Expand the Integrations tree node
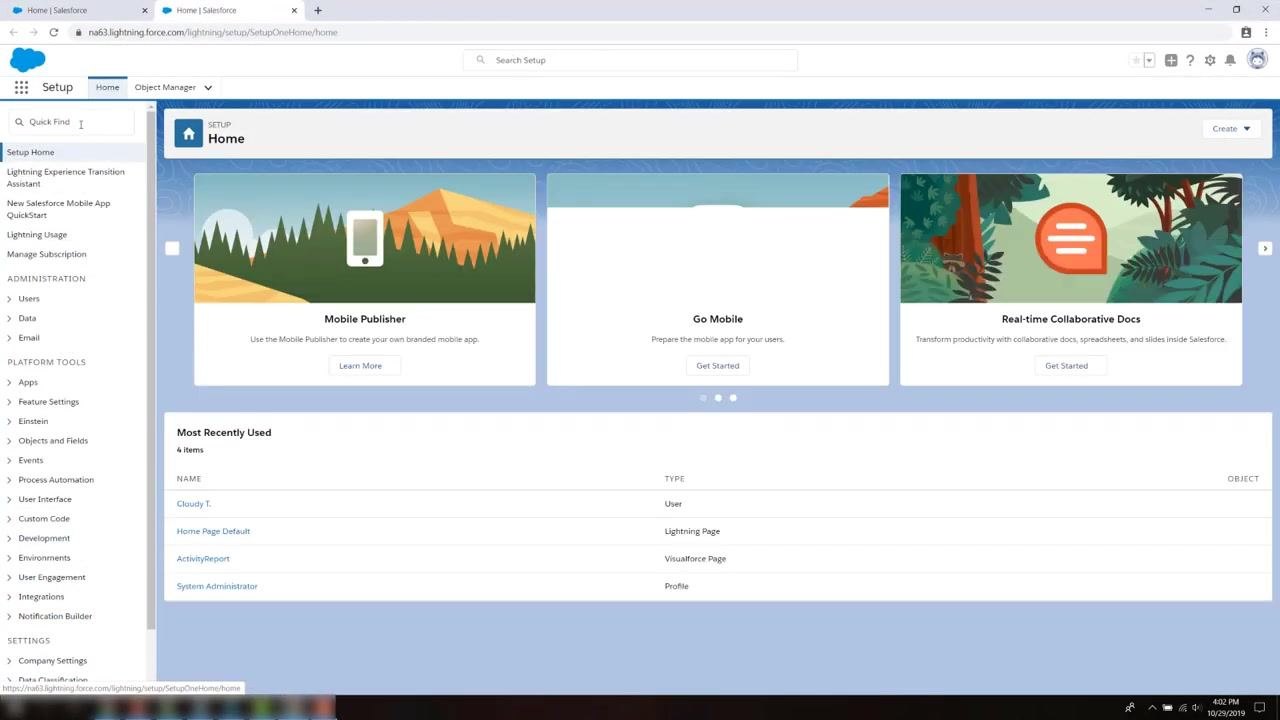 pos(9,597)
